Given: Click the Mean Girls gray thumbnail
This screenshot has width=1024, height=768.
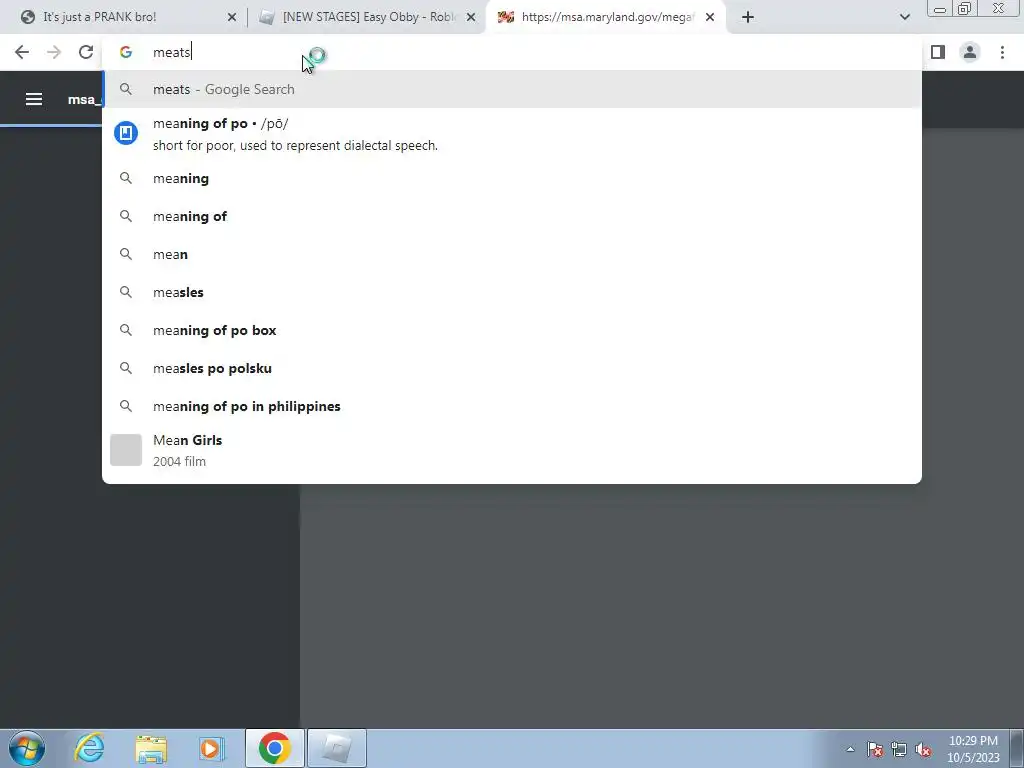Looking at the screenshot, I should 126,450.
